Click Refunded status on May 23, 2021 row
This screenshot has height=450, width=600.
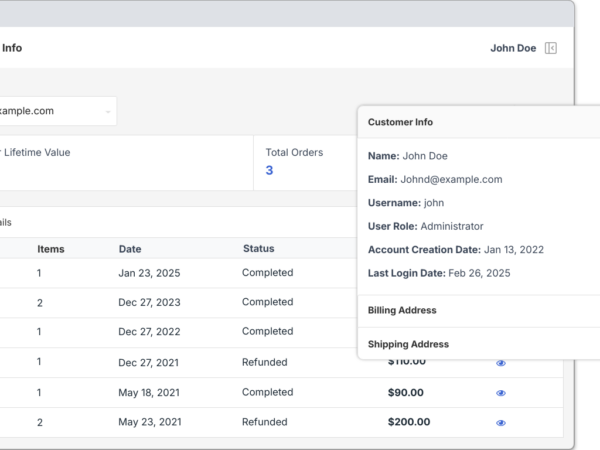pyautogui.click(x=265, y=422)
